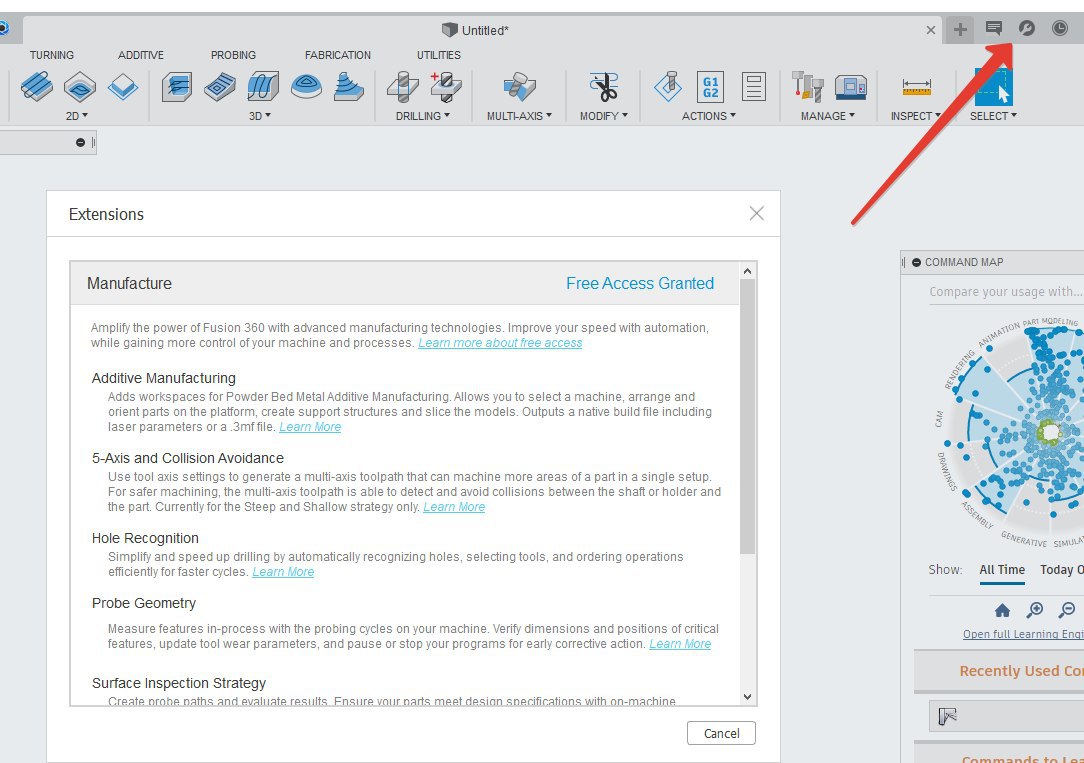Select the 2D Adaptive Clearing icon
This screenshot has width=1084, height=763.
pyautogui.click(x=37, y=87)
